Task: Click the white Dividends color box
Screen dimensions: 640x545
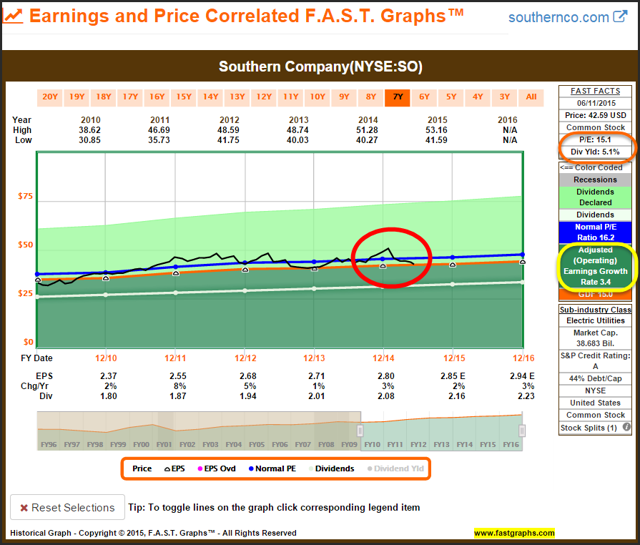Action: click(595, 215)
